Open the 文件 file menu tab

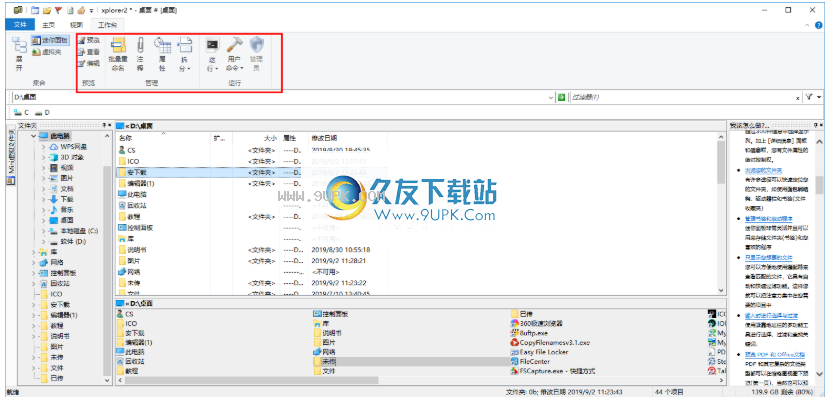pyautogui.click(x=20, y=24)
